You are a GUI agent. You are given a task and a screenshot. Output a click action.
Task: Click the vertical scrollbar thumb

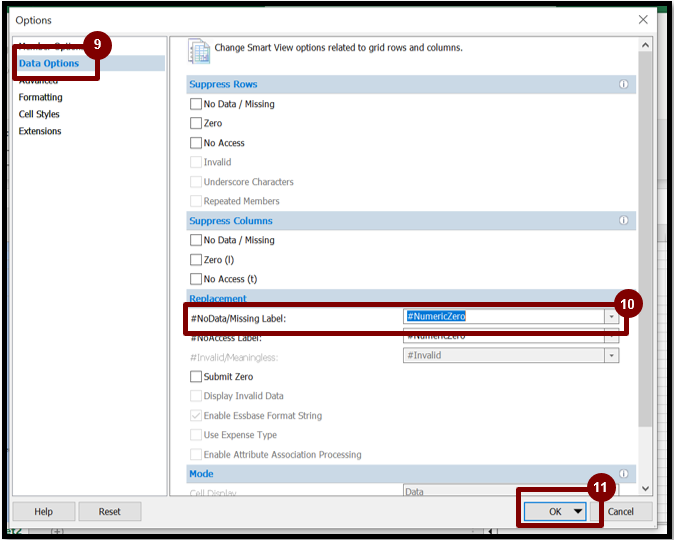645,239
